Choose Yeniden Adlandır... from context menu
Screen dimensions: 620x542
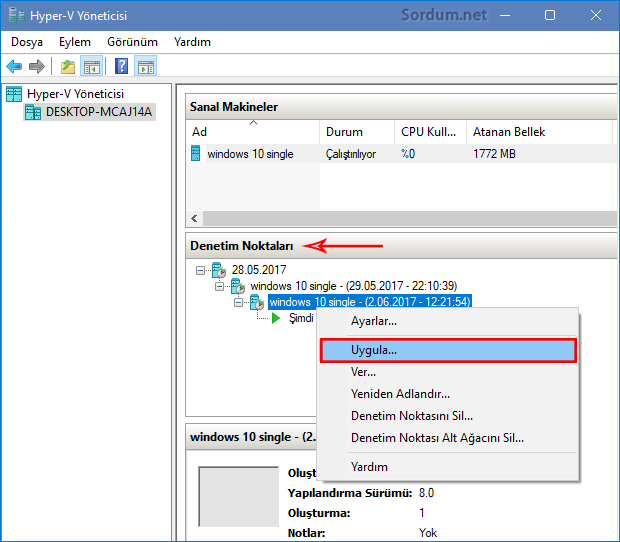tap(448, 394)
